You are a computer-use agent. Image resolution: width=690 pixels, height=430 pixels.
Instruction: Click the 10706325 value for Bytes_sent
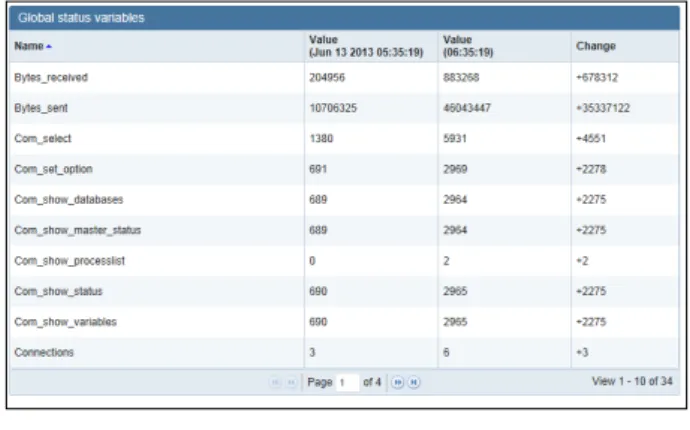[333, 108]
